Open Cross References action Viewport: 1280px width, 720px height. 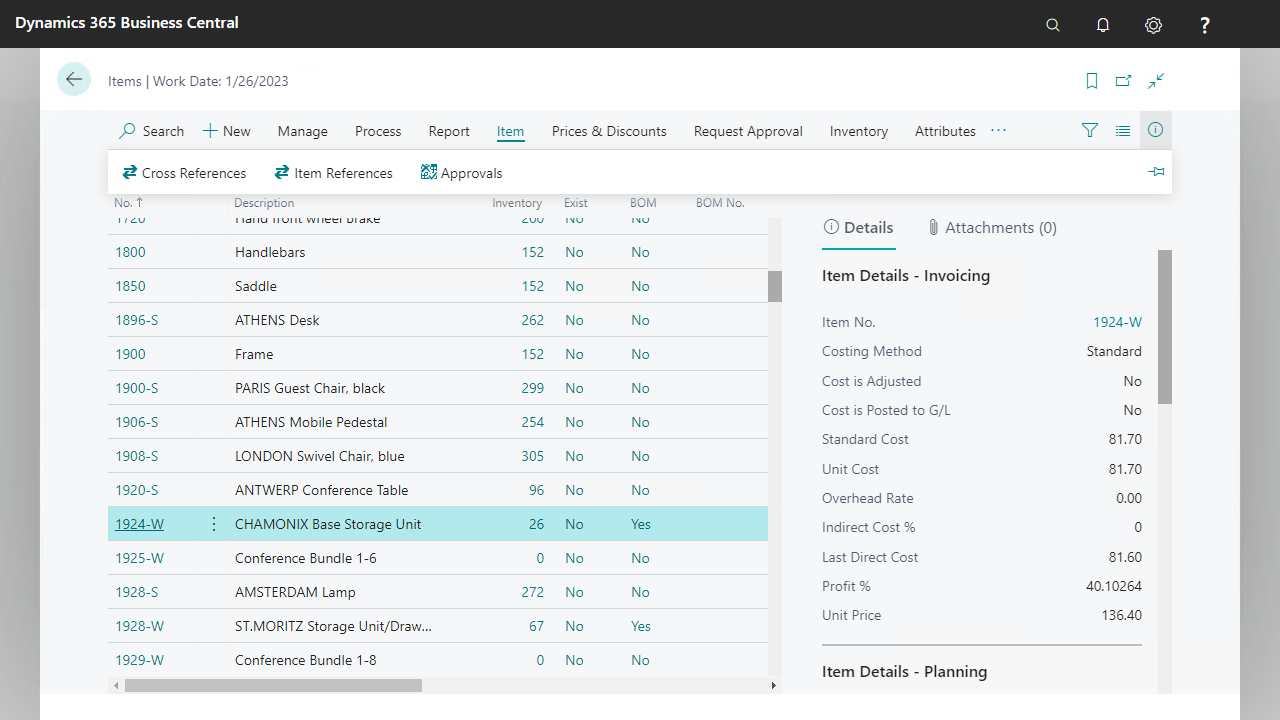pos(184,173)
